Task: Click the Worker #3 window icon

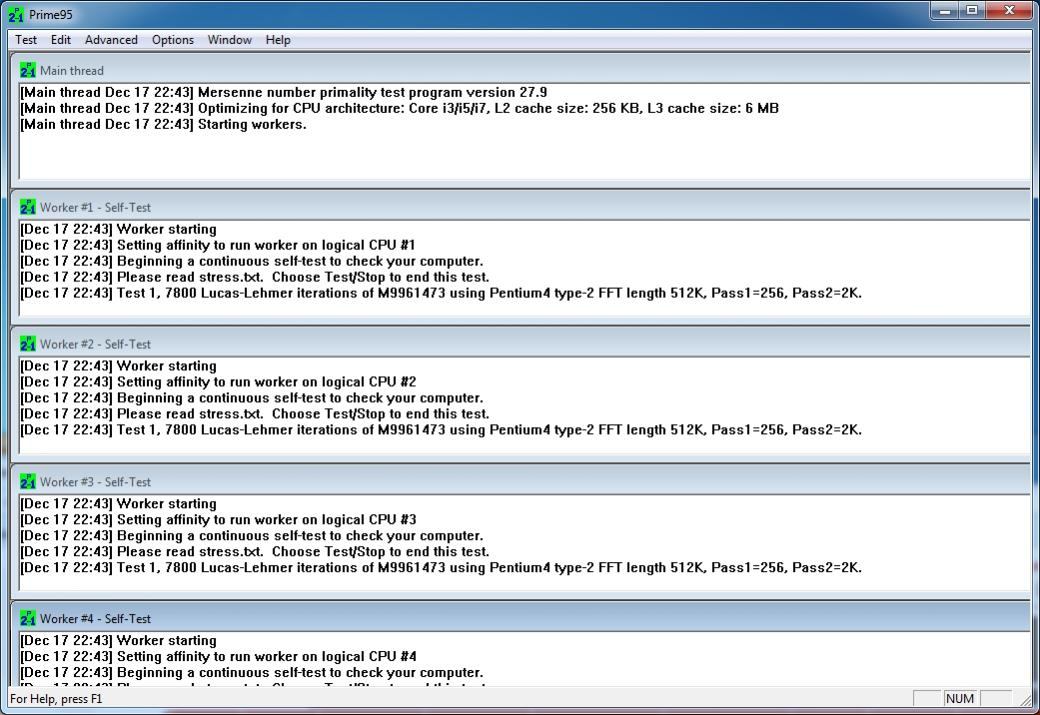Action: pos(28,482)
